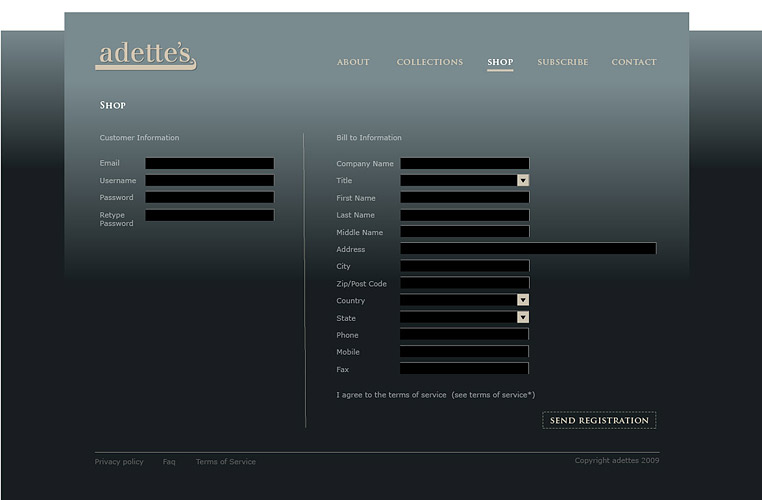Focus the Username text field
This screenshot has height=500, width=762.
[x=209, y=181]
